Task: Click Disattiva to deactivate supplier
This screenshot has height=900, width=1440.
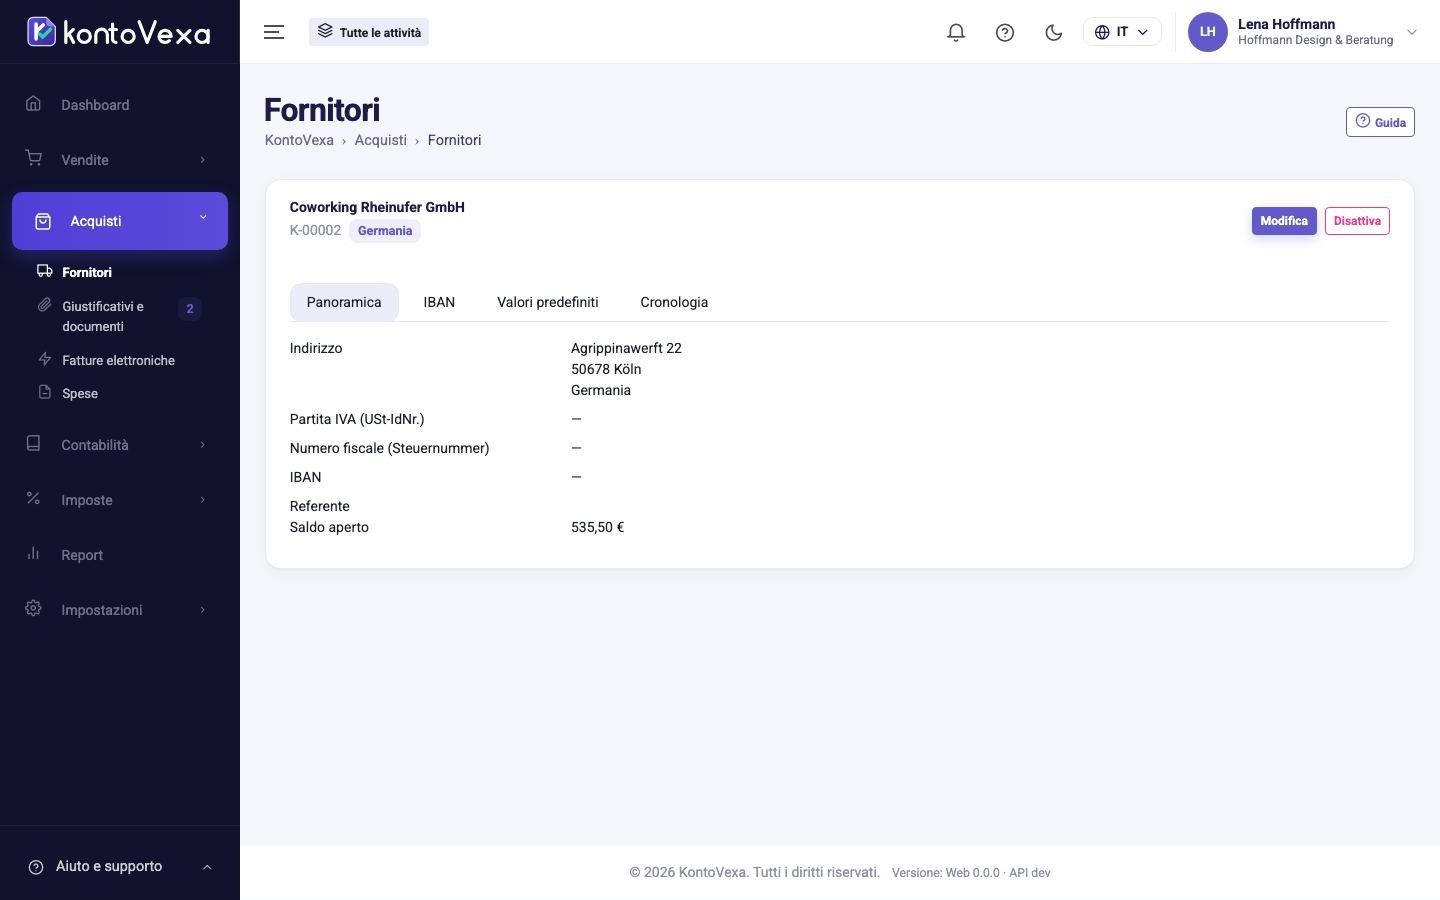Action: 1357,221
